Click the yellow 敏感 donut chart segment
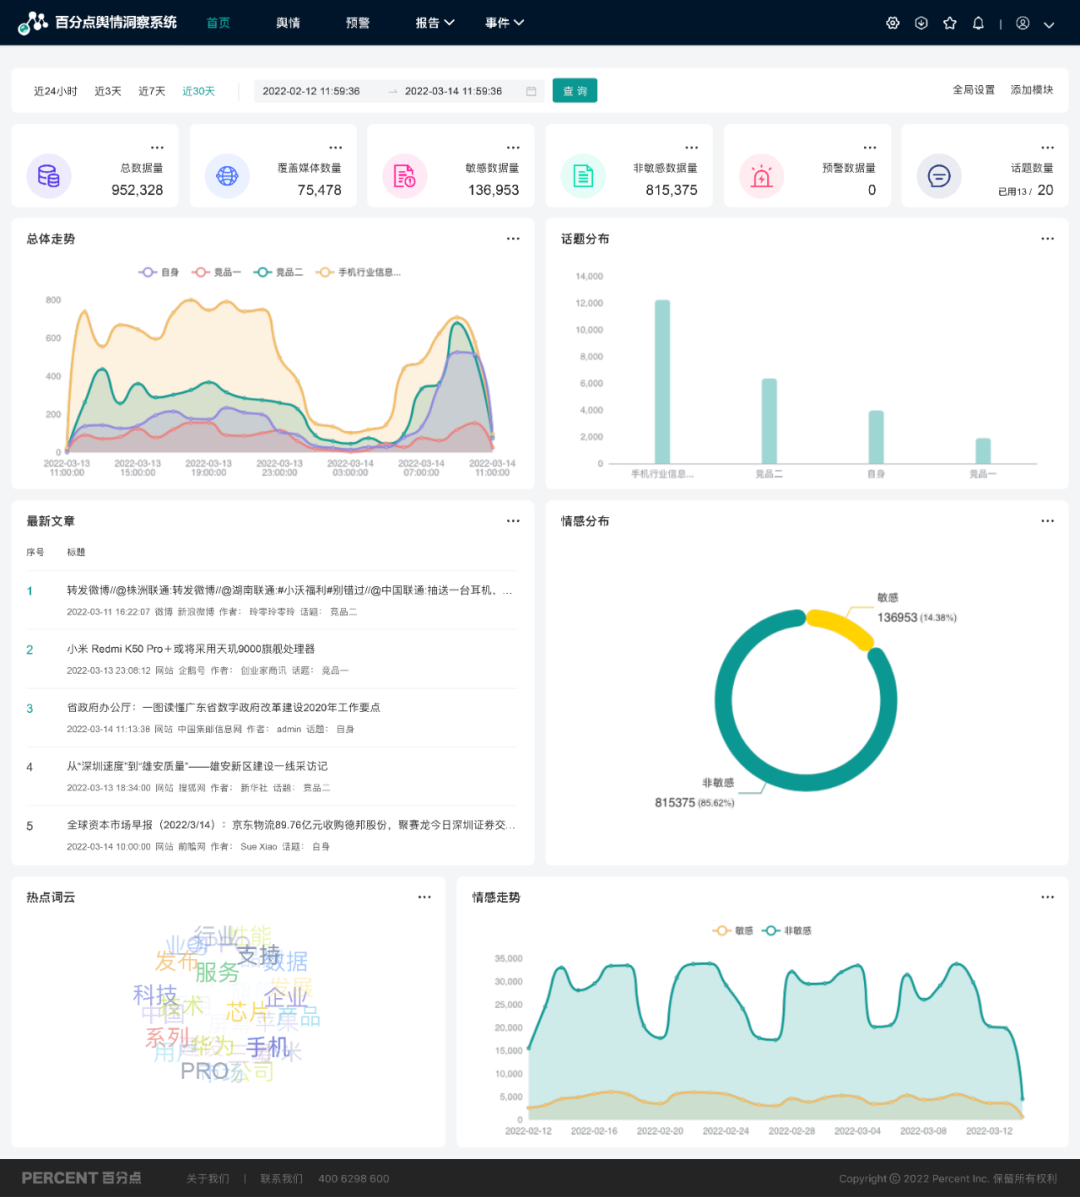This screenshot has width=1080, height=1197. coord(839,626)
